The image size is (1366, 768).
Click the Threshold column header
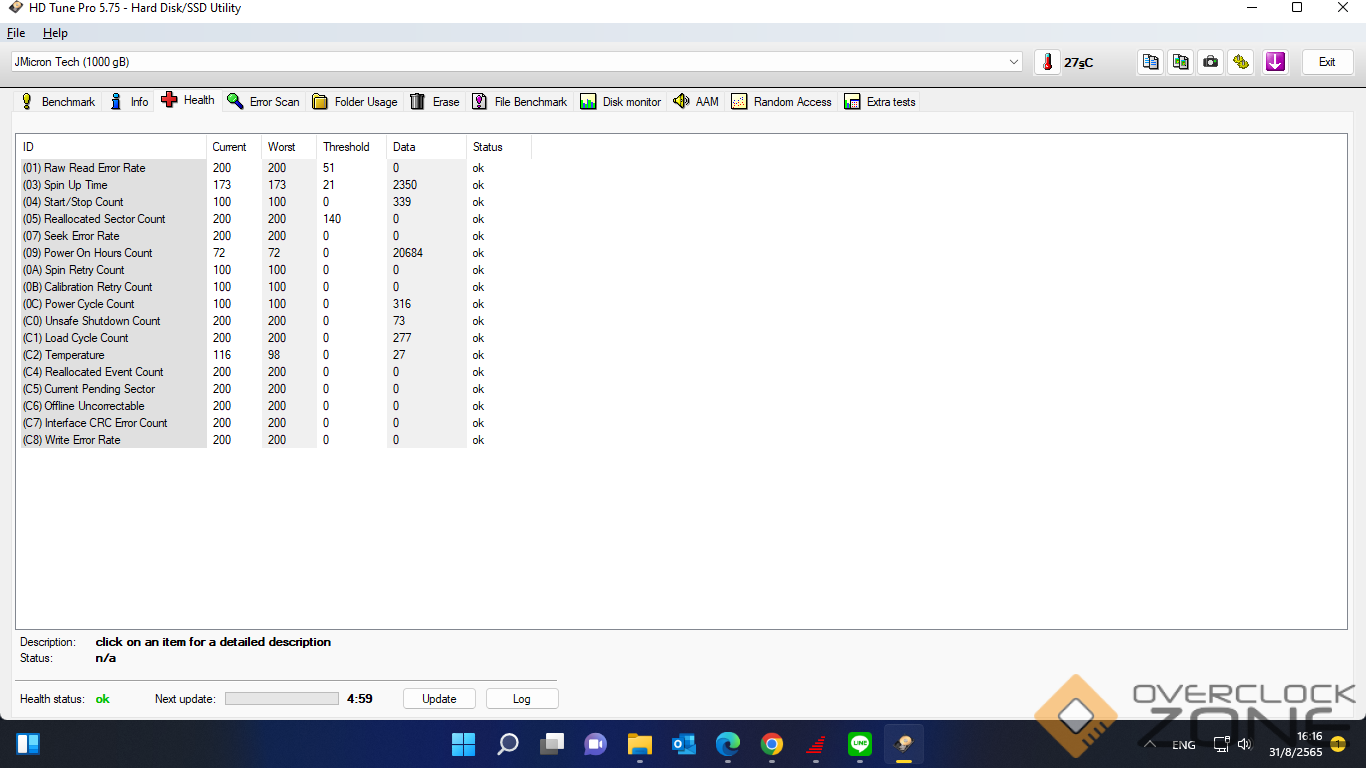[x=352, y=147]
